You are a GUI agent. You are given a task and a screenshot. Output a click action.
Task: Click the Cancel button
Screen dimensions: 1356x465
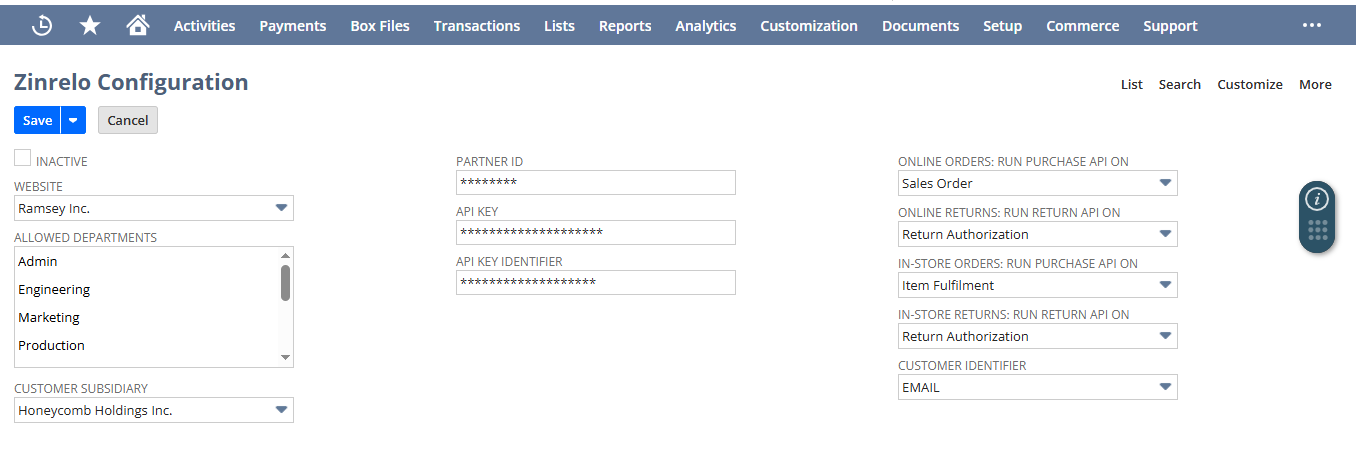[x=128, y=120]
